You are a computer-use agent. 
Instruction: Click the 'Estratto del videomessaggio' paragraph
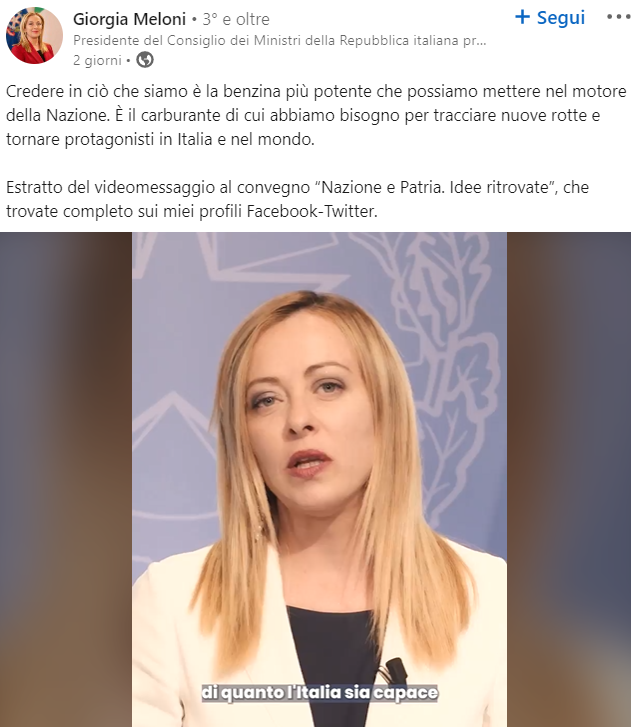[297, 199]
